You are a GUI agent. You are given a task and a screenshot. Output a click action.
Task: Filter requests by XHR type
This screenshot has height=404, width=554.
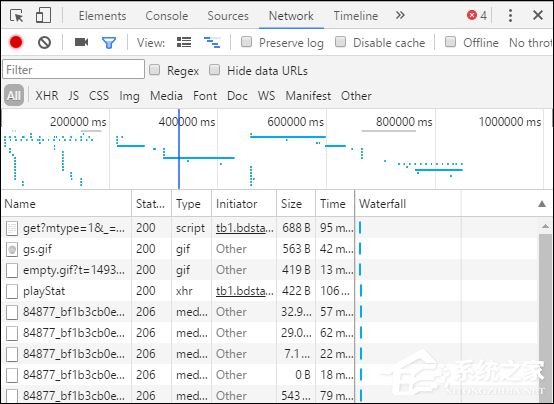tap(47, 96)
